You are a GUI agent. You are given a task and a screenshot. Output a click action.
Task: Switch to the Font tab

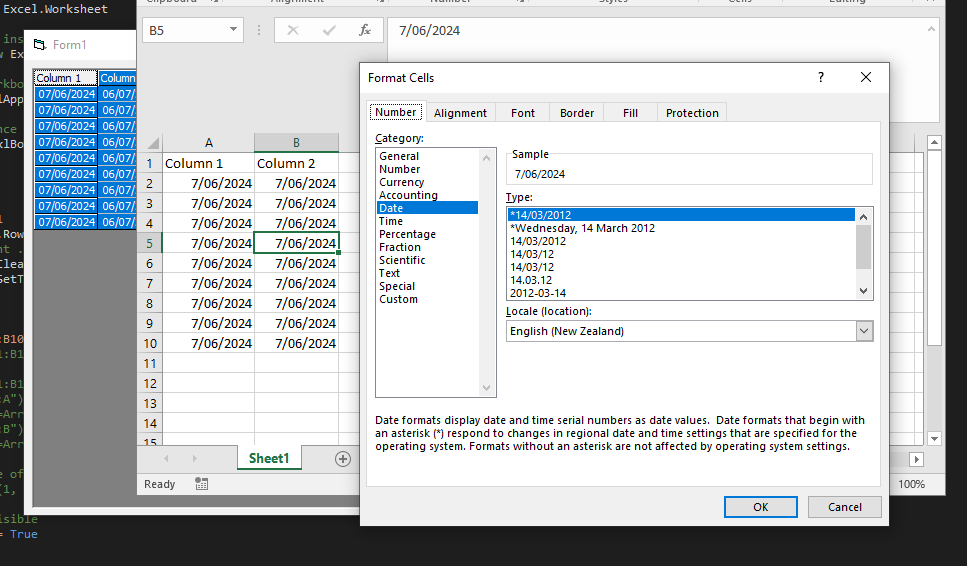(523, 113)
